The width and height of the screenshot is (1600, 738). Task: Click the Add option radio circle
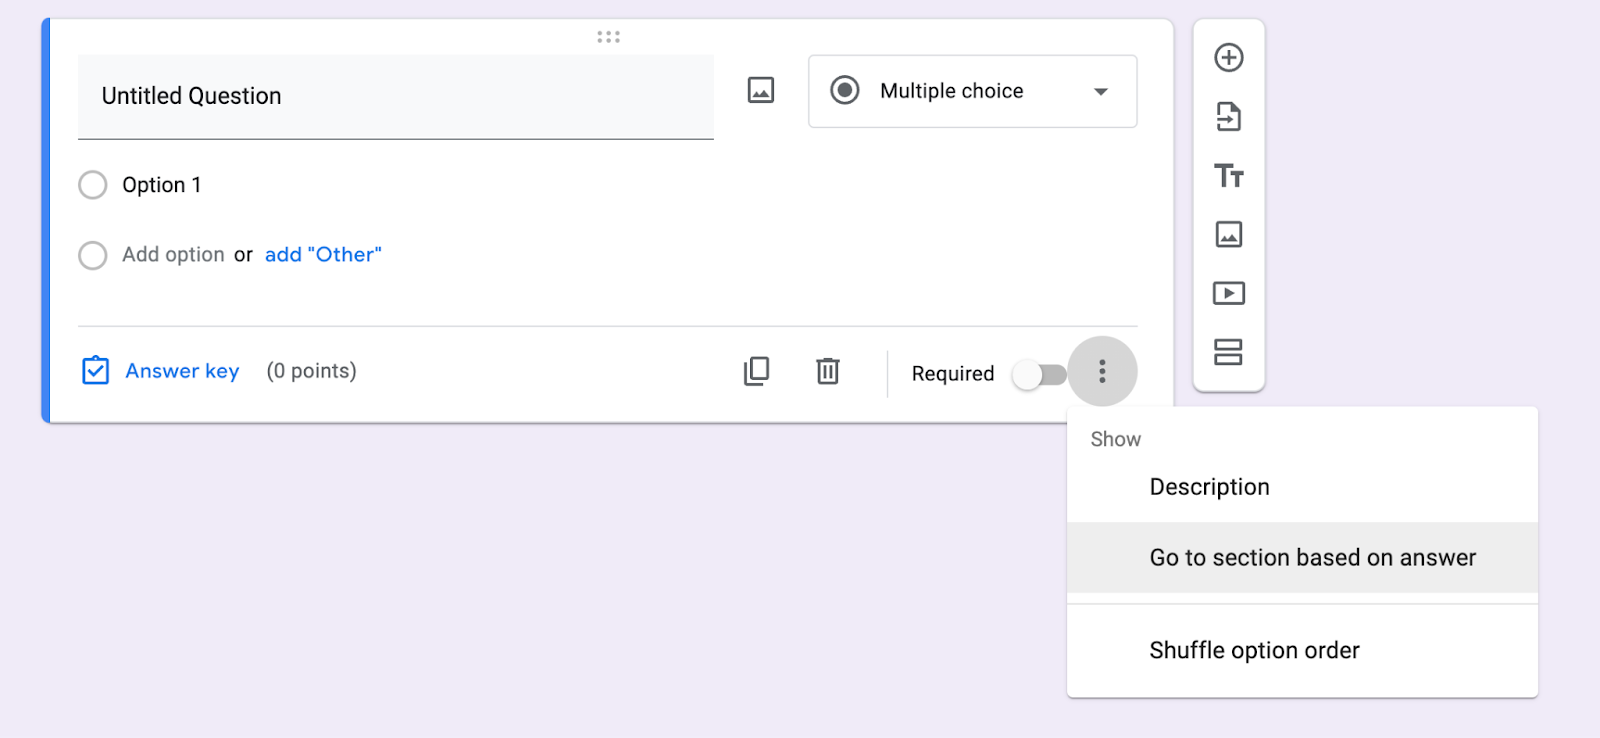pos(93,255)
